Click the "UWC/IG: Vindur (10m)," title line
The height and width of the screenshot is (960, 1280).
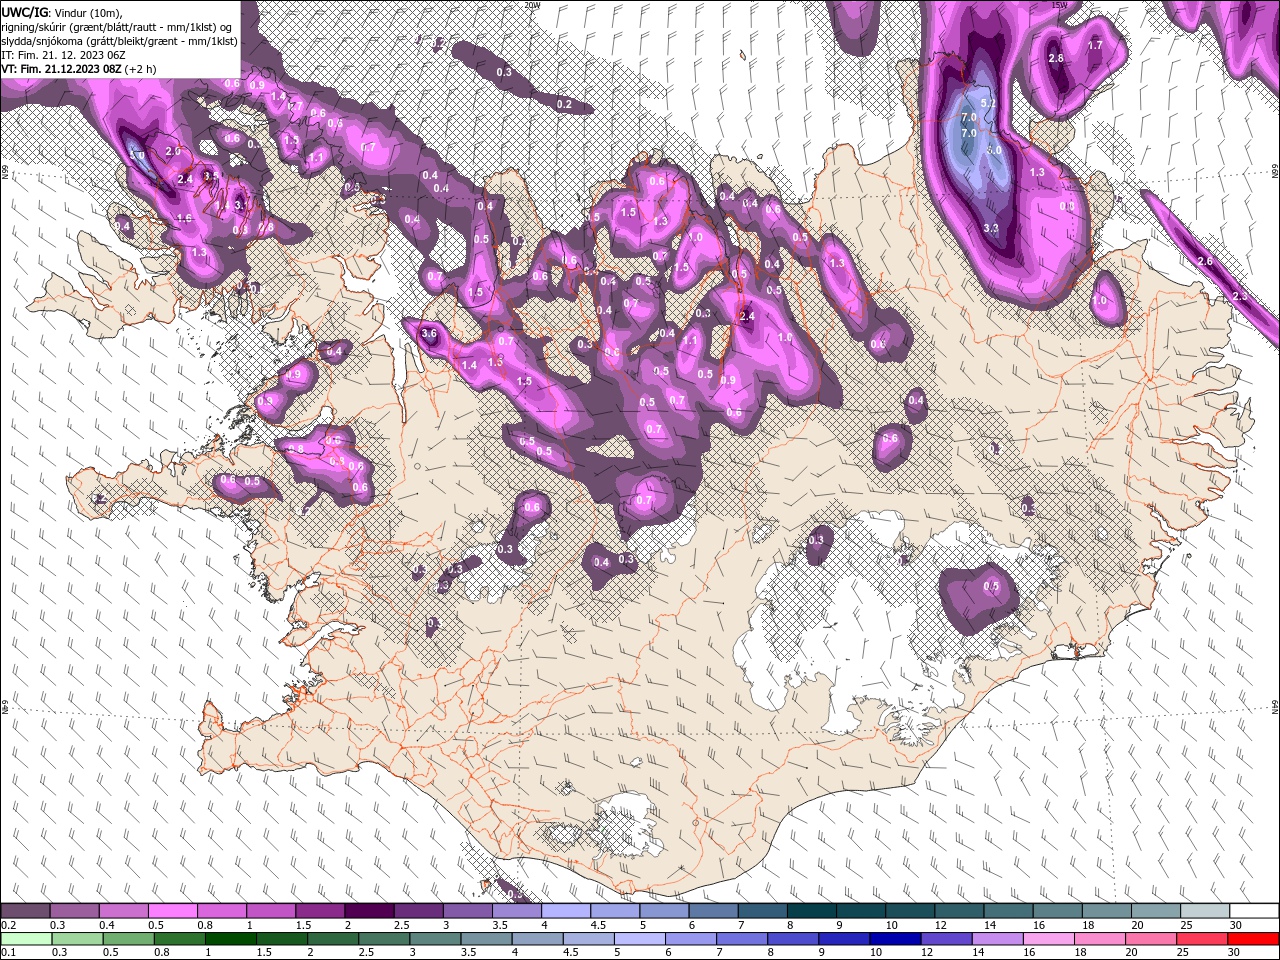point(61,12)
